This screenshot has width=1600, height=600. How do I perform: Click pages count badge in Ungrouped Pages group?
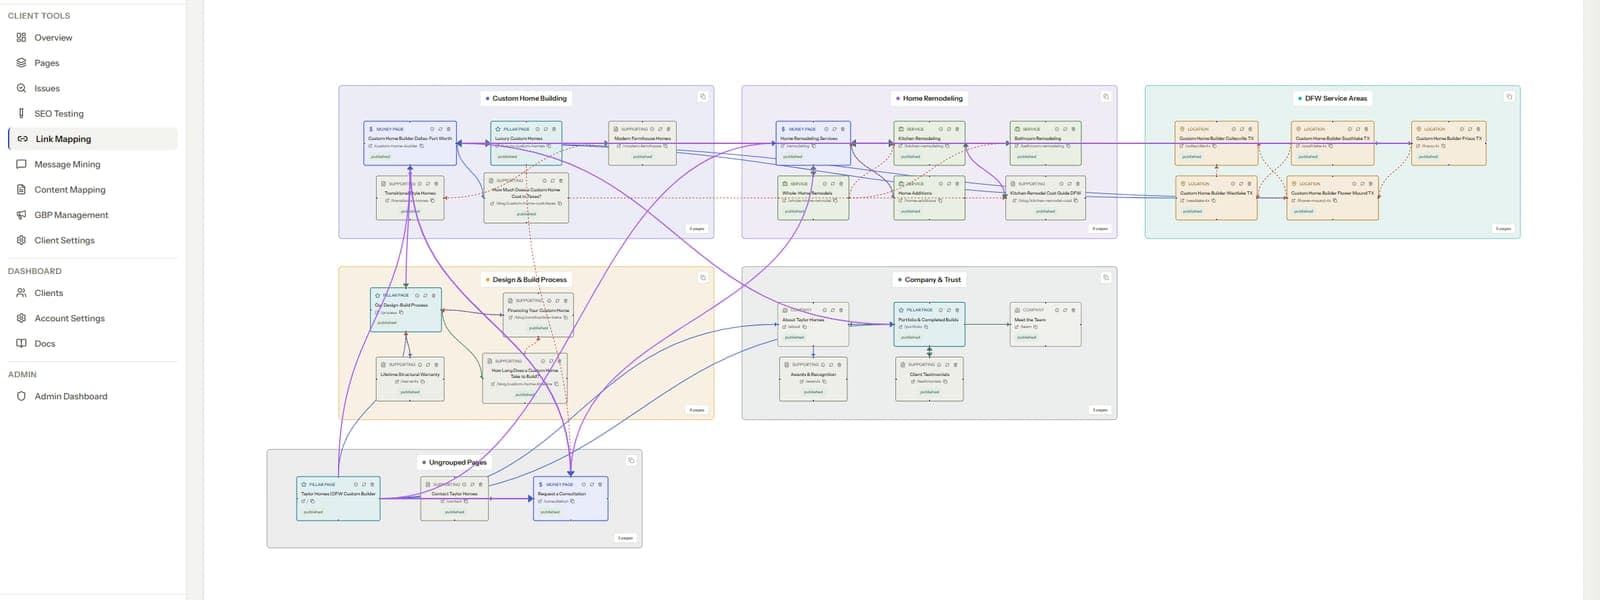tap(625, 538)
